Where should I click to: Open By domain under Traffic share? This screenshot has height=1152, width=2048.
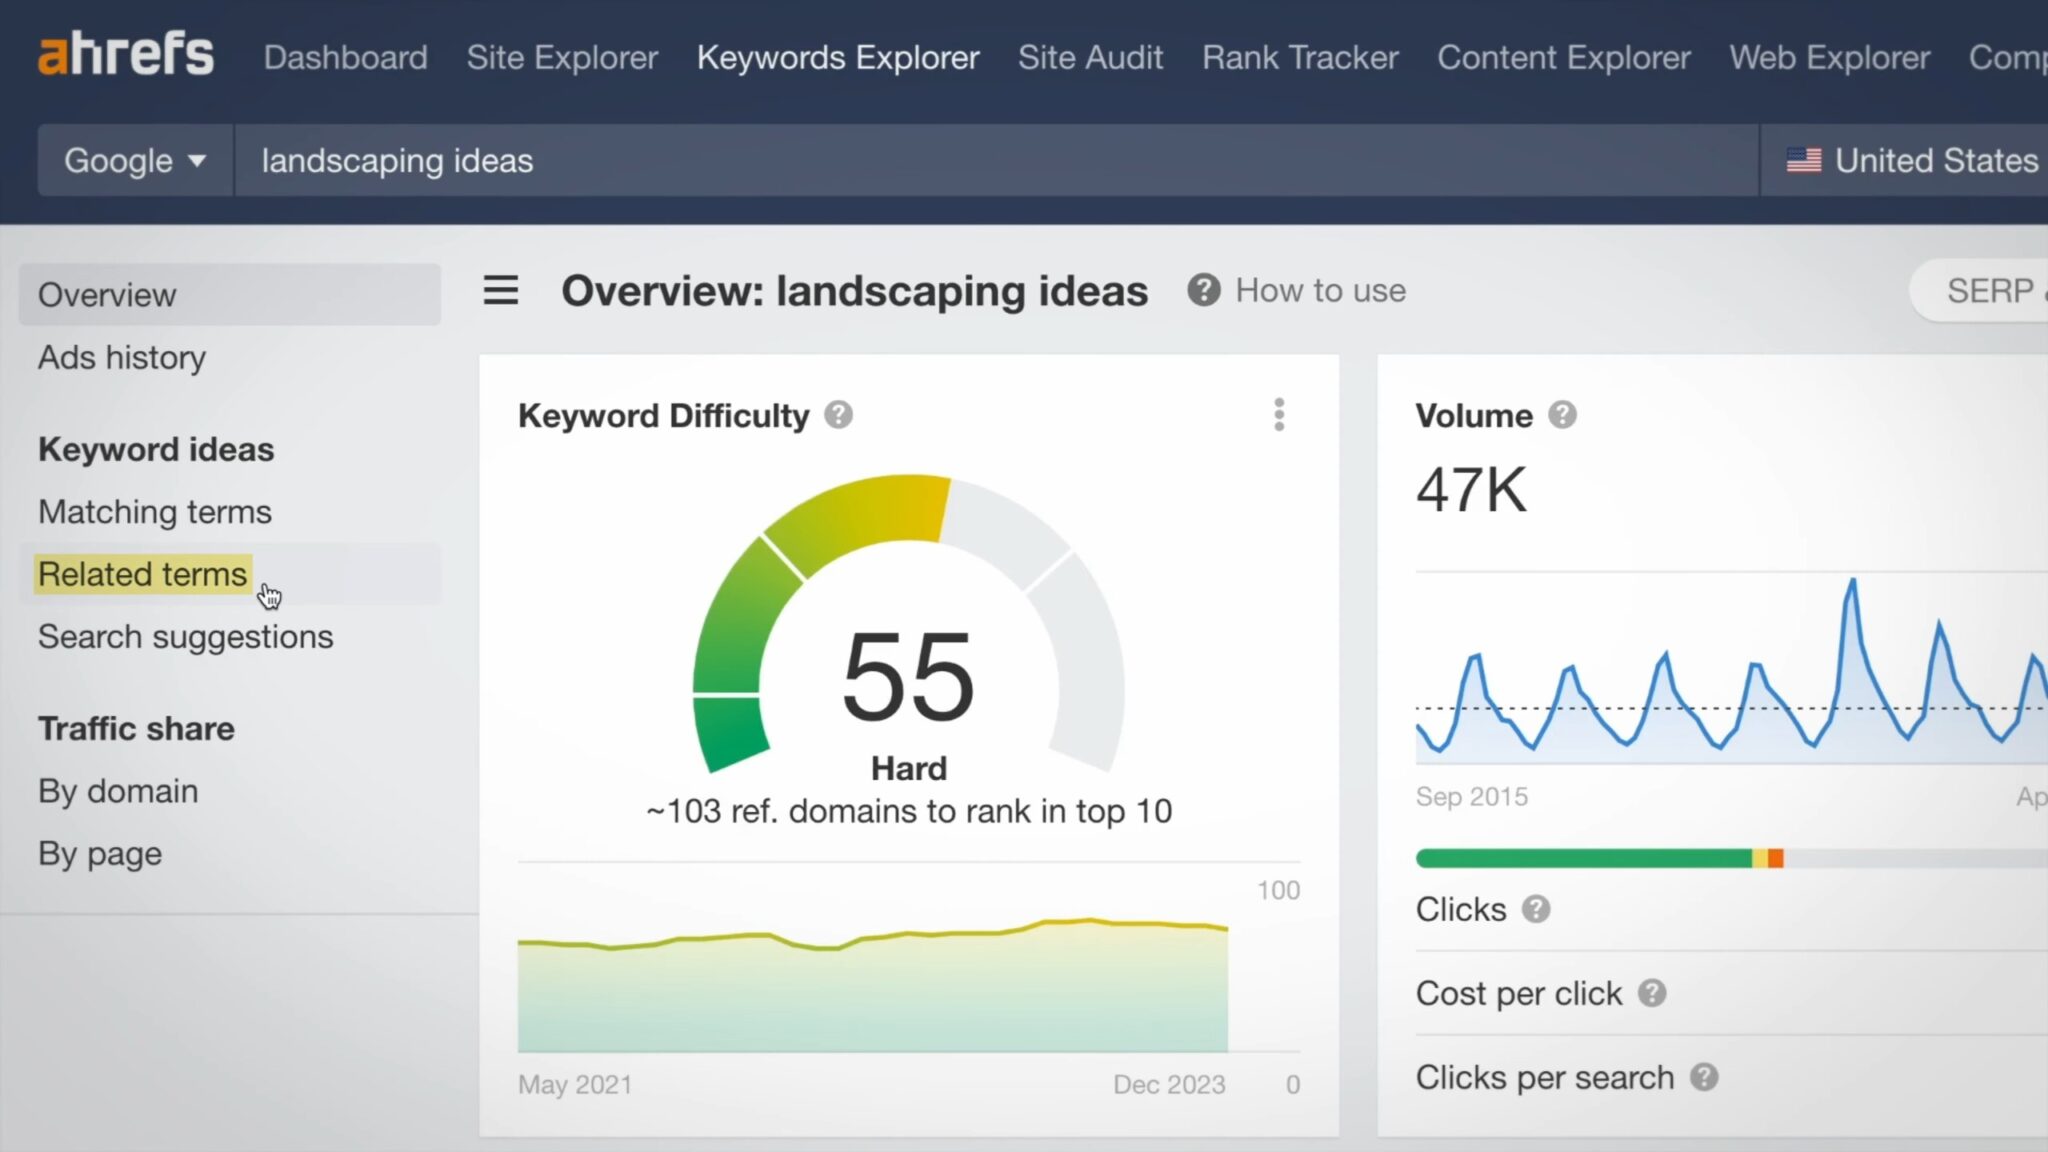[x=118, y=791]
